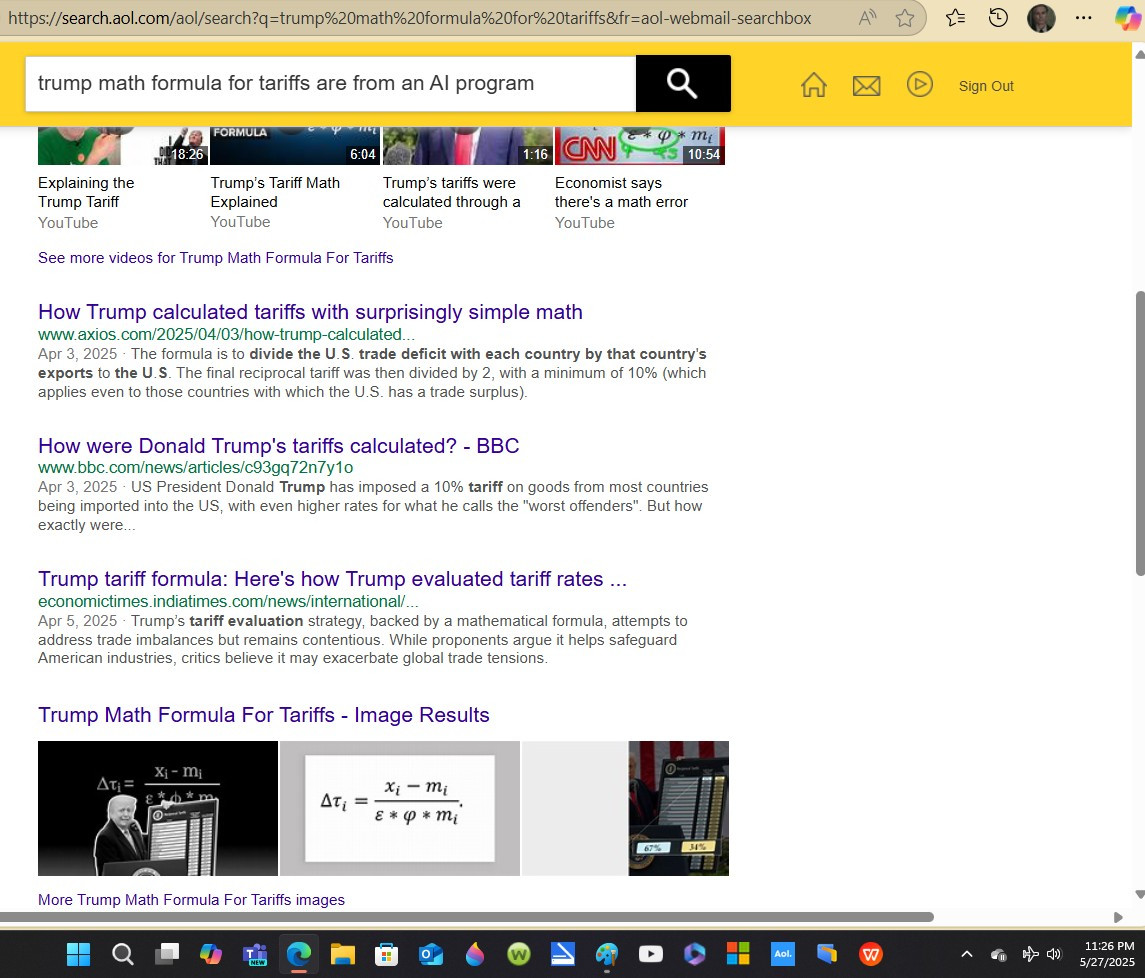Click the scrollbar right arrow
This screenshot has width=1145, height=978.
point(1117,917)
